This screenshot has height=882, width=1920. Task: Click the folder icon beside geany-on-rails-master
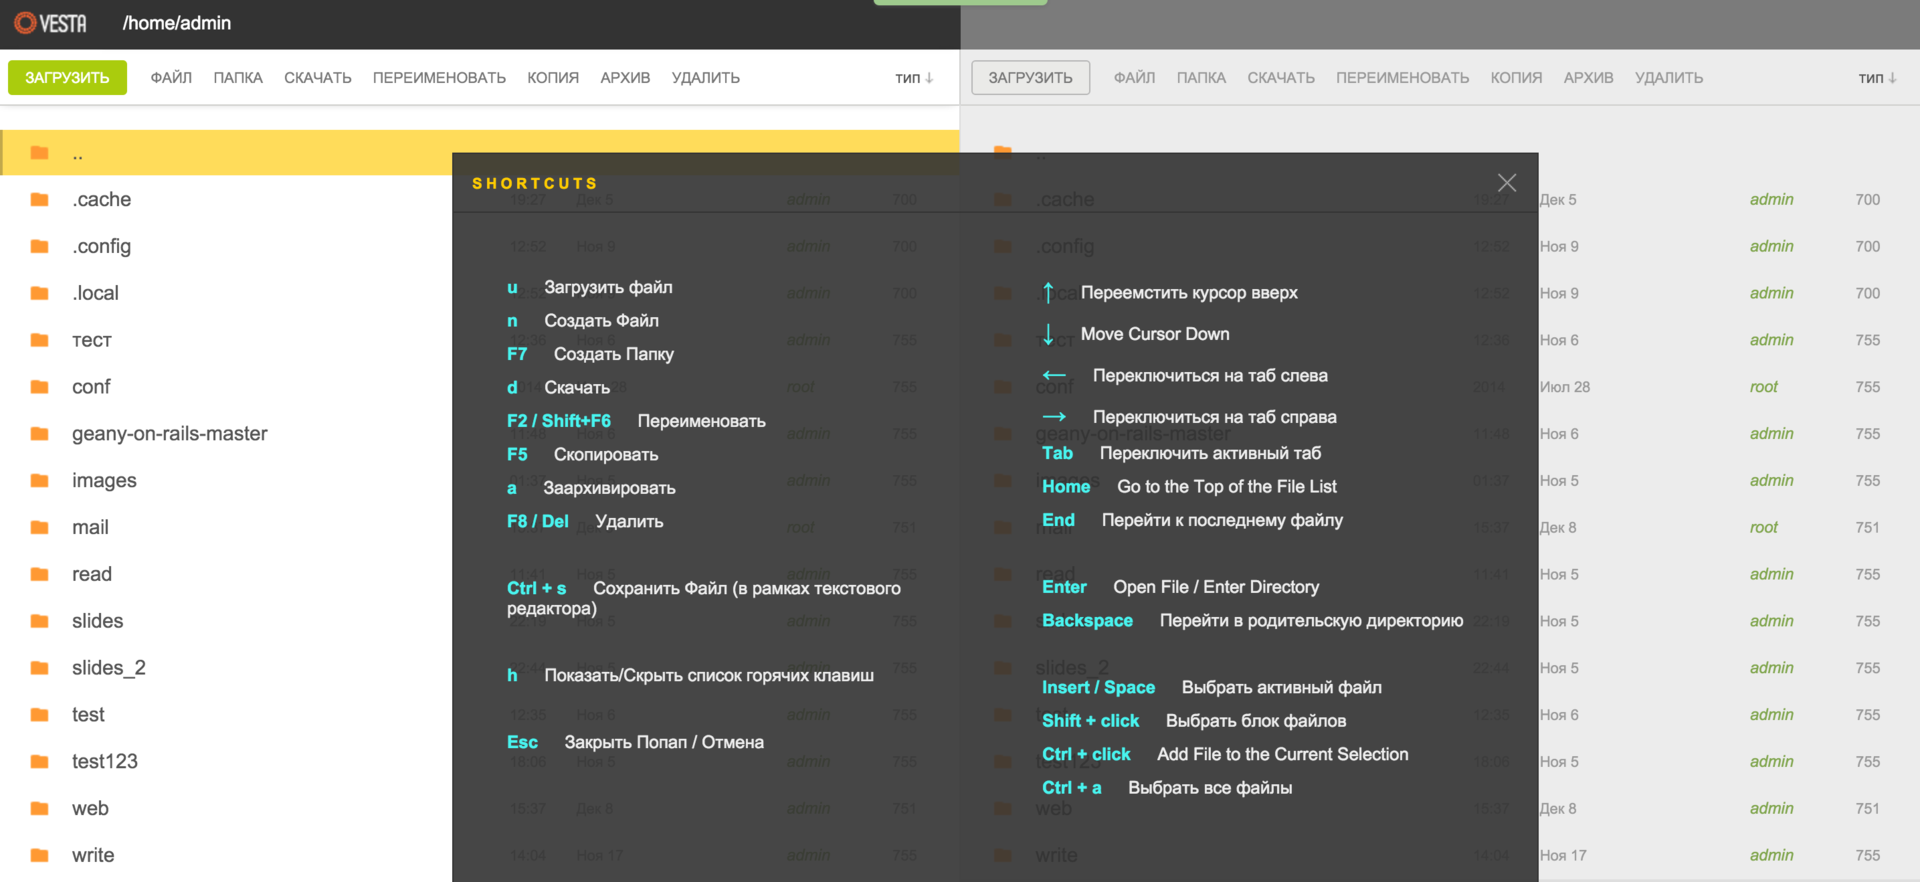(x=40, y=434)
